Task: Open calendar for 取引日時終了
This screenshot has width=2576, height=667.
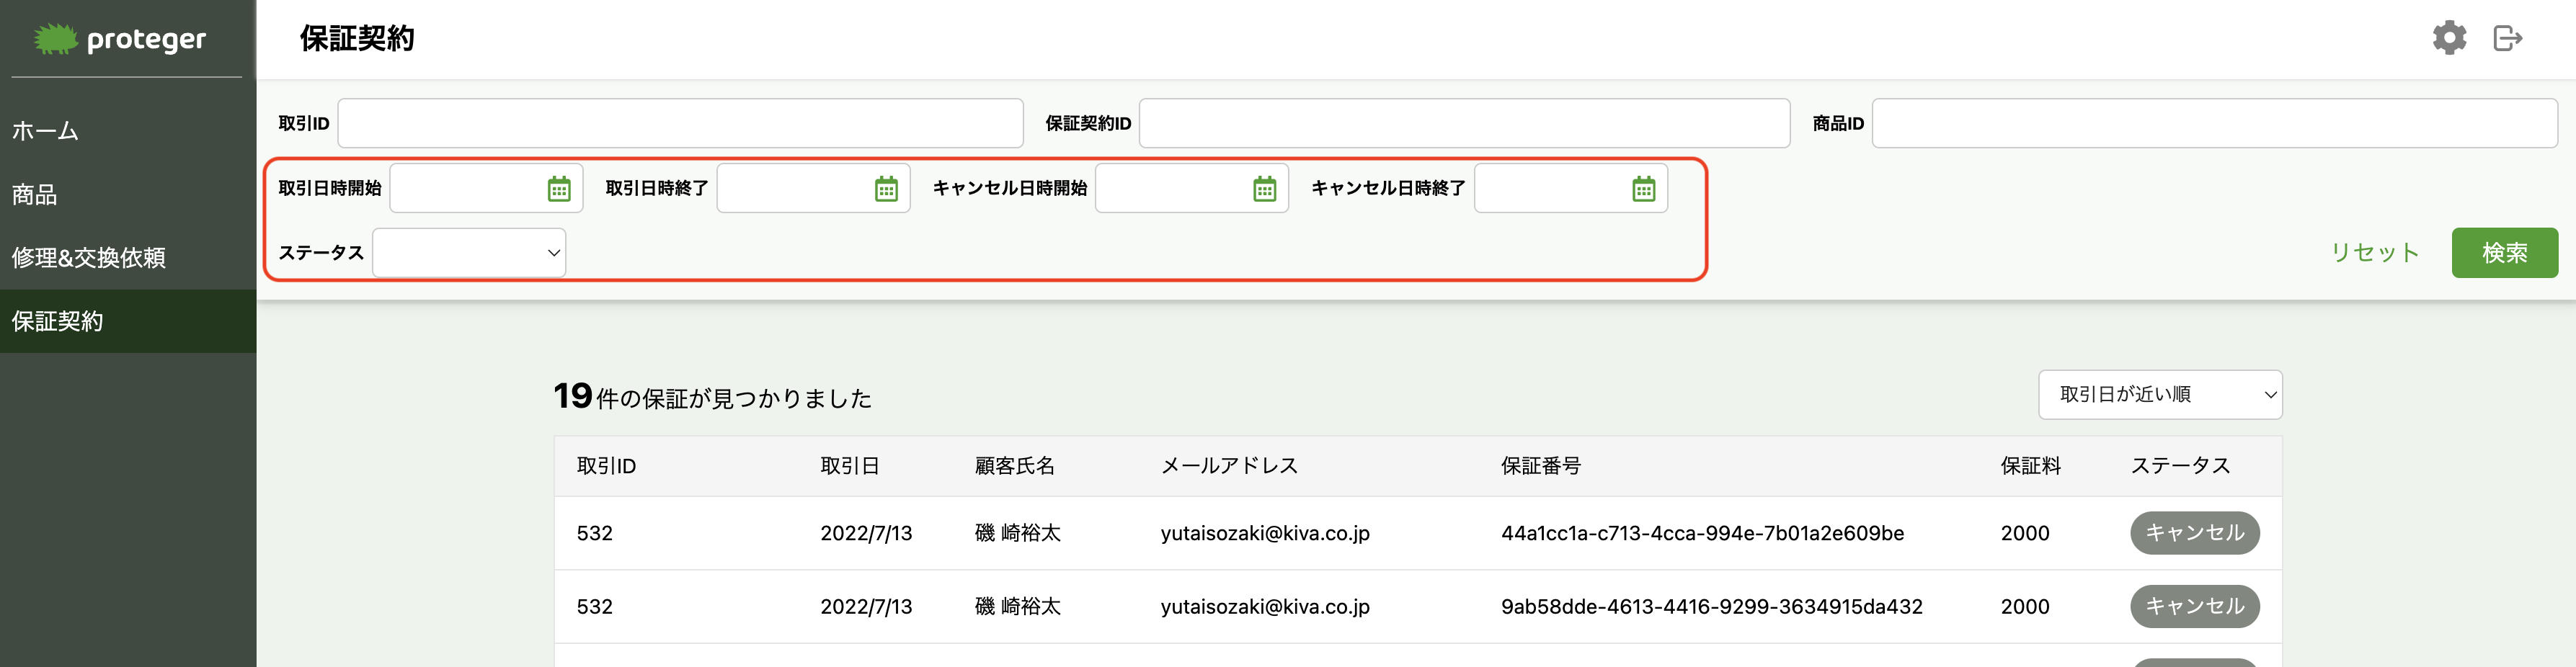Action: pyautogui.click(x=886, y=189)
